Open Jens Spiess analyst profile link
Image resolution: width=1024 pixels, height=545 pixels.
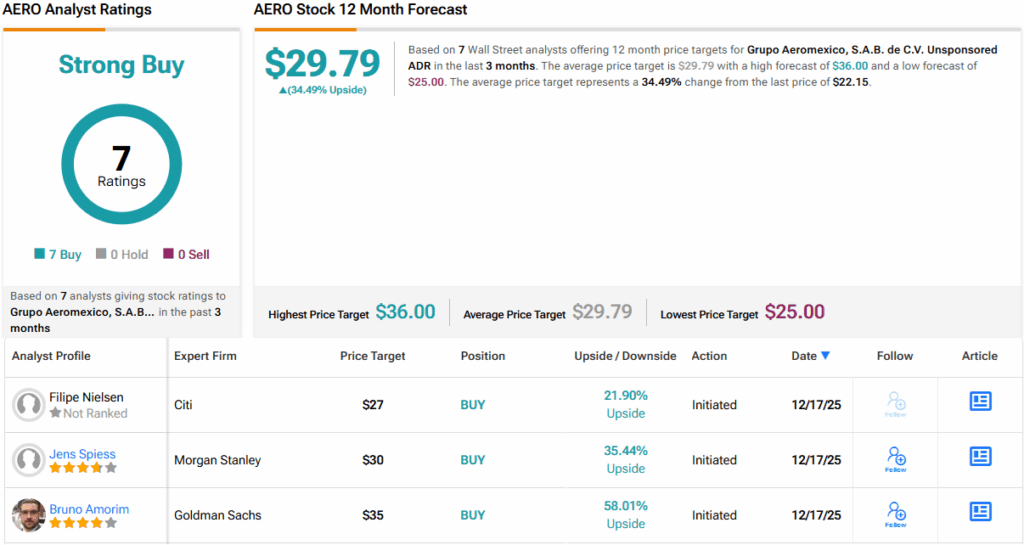(82, 454)
